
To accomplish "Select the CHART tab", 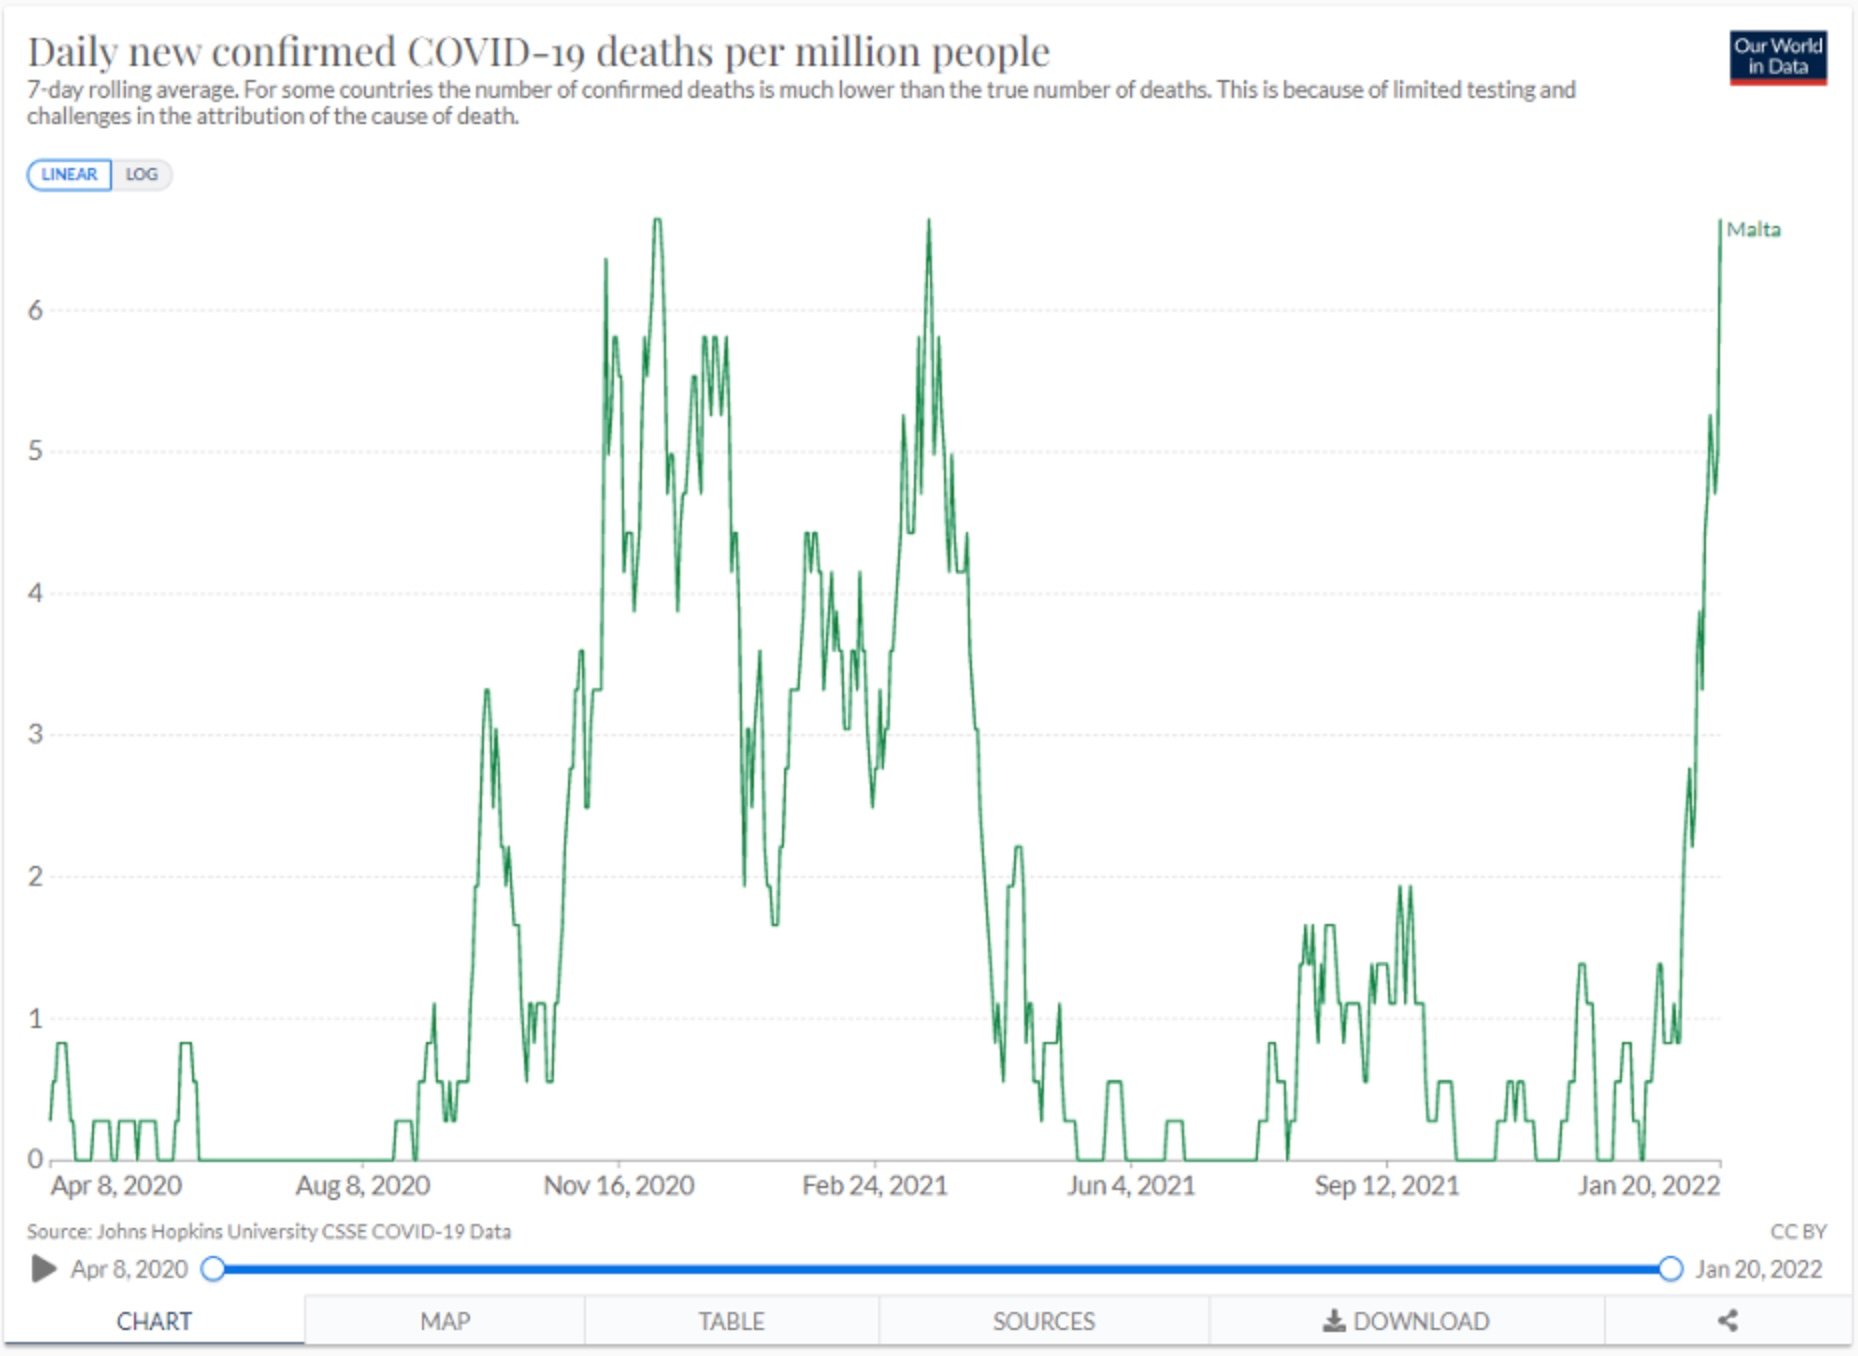I will pyautogui.click(x=154, y=1321).
